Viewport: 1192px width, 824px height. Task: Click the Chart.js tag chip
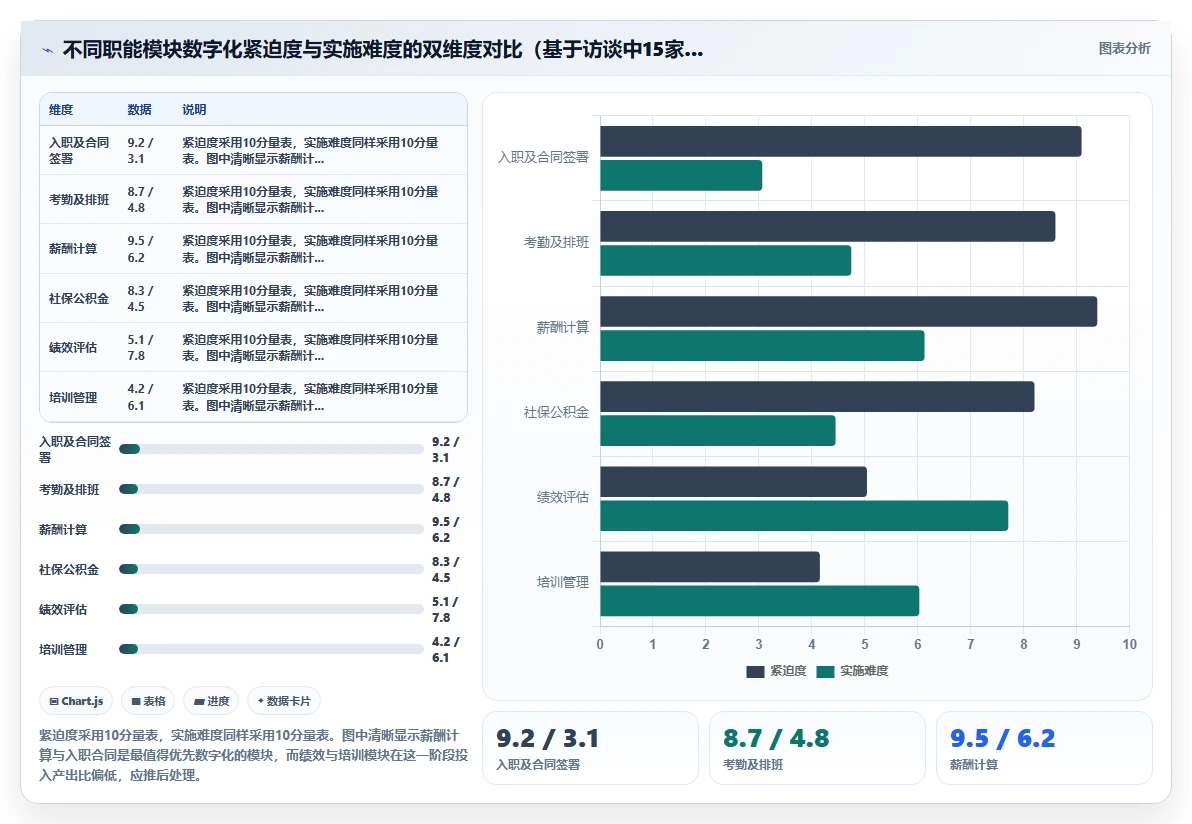coord(76,701)
